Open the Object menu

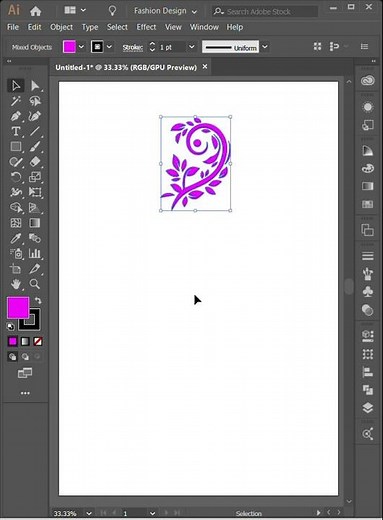click(61, 27)
